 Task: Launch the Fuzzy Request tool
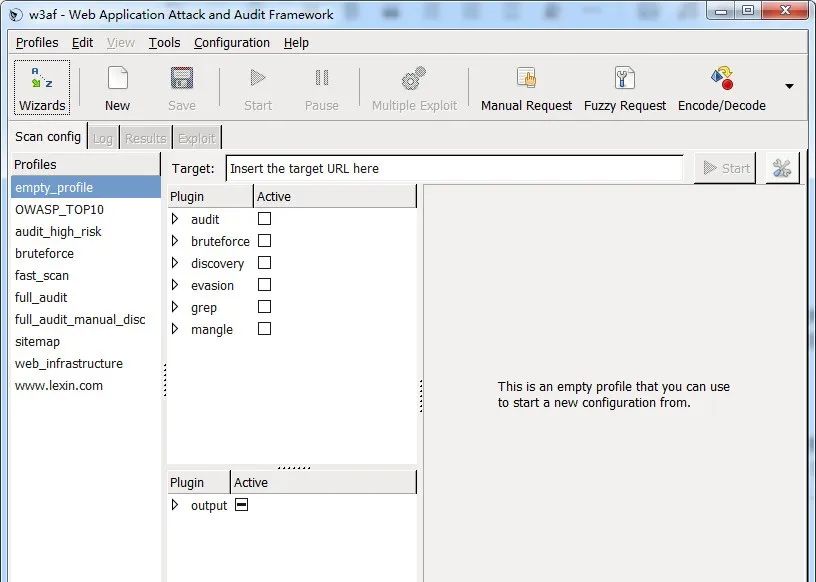[x=624, y=88]
